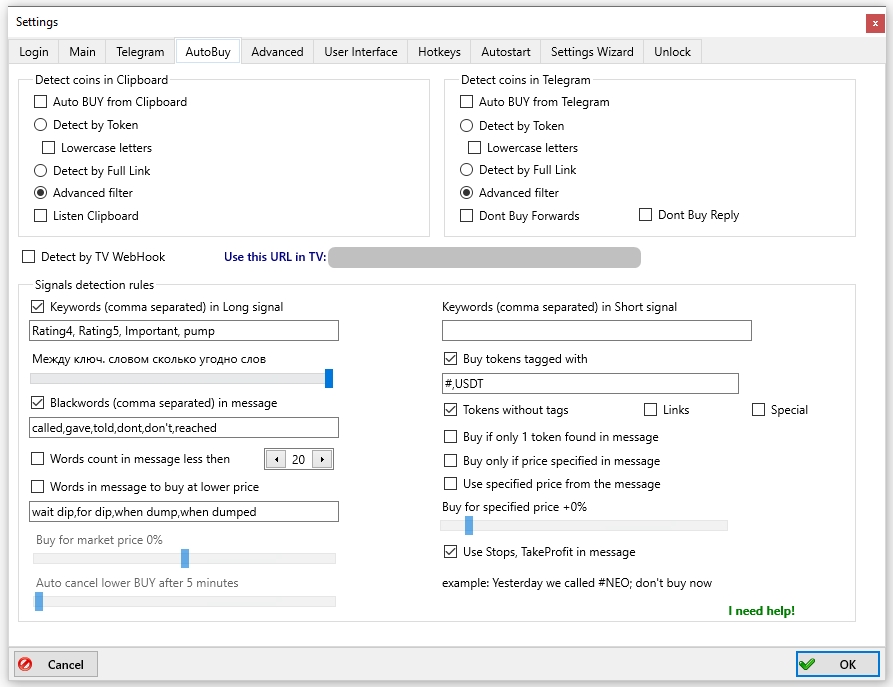Adjust words-between-keywords slider

pyautogui.click(x=329, y=379)
